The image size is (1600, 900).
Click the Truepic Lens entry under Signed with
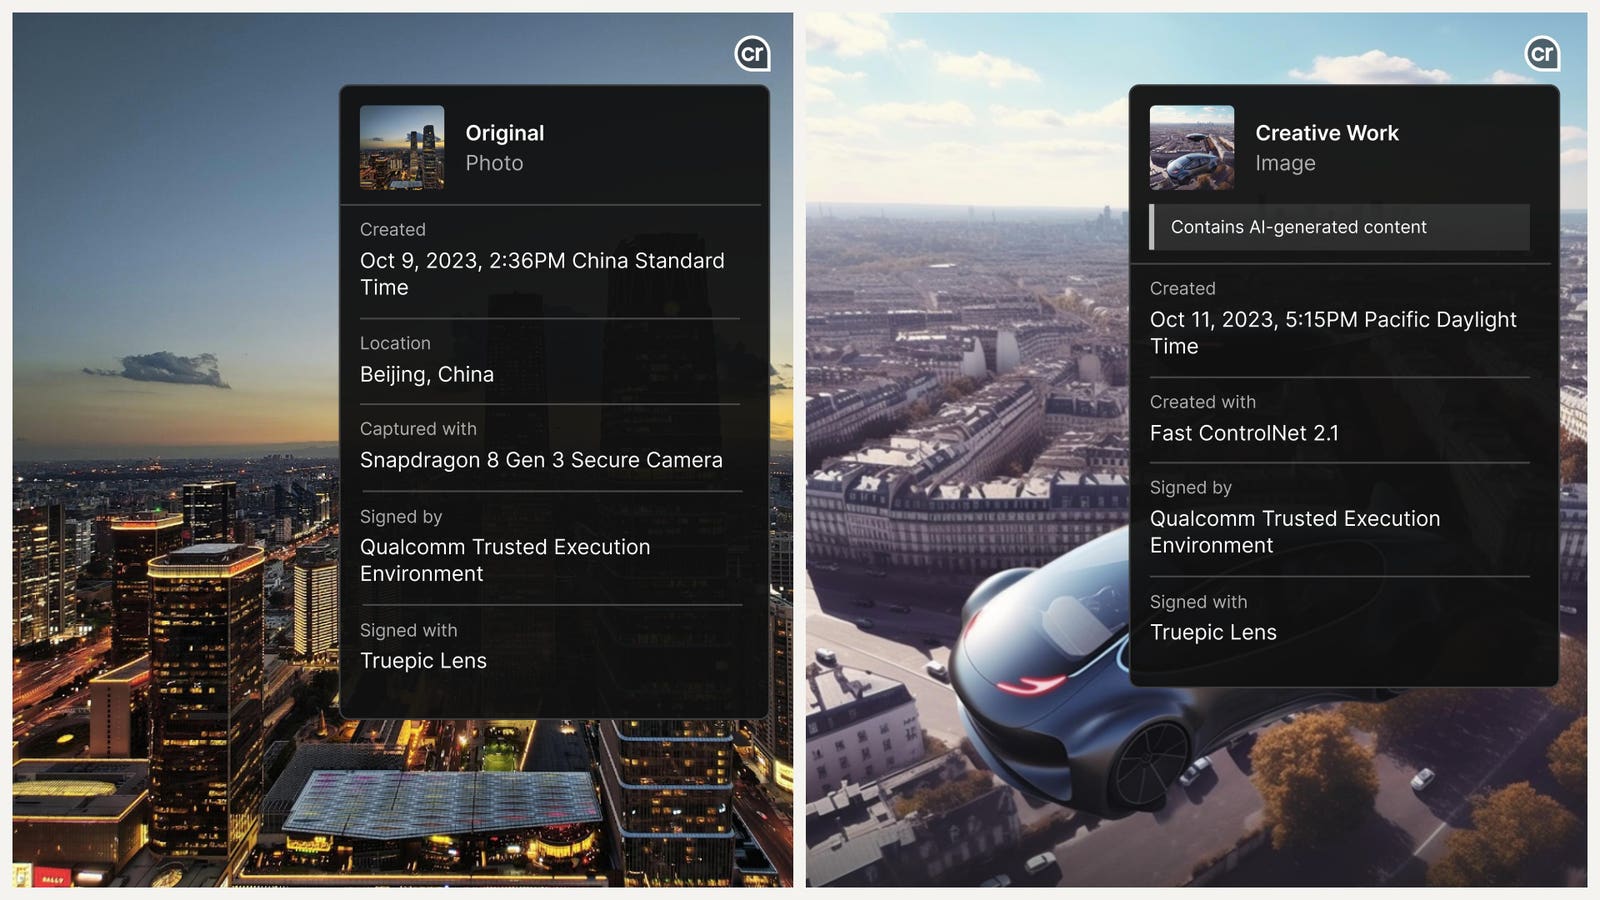coord(423,660)
